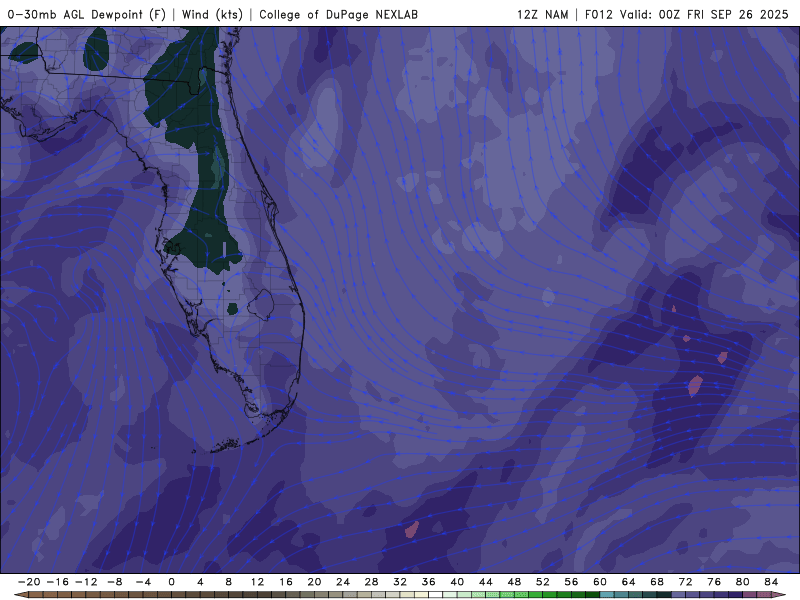Click the 72 legend value
The image size is (800, 600).
[x=686, y=582]
